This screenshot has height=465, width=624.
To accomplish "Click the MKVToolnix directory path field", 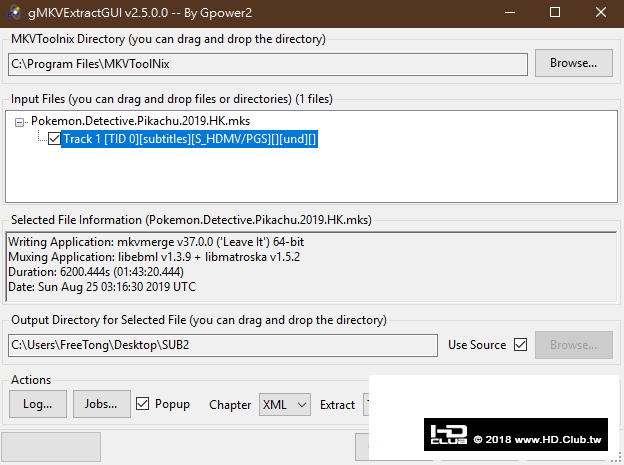I will tap(268, 64).
